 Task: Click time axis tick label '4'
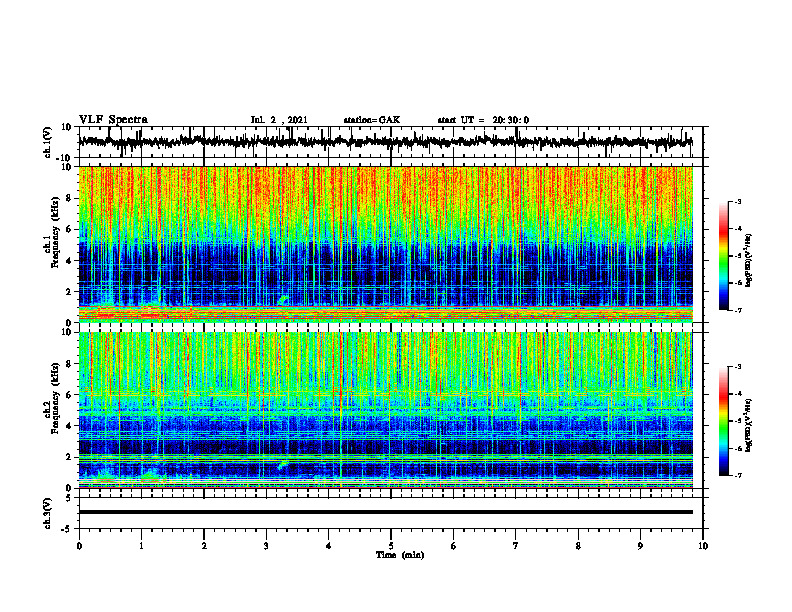pos(329,546)
